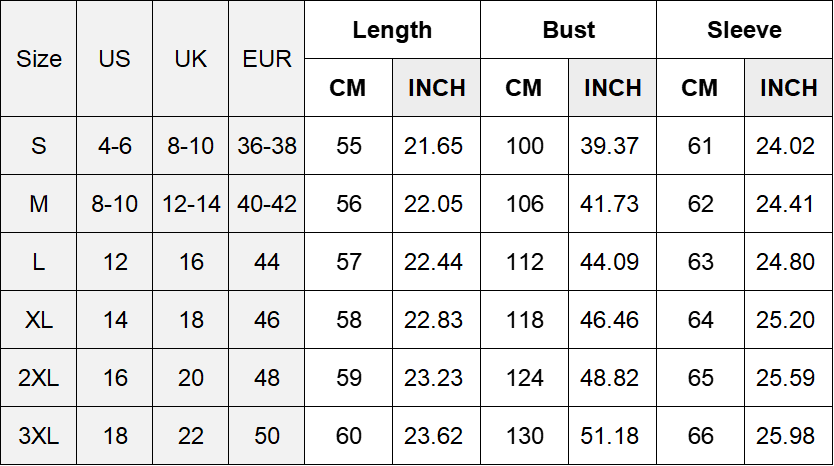Click the 2XL size row label

(x=39, y=378)
